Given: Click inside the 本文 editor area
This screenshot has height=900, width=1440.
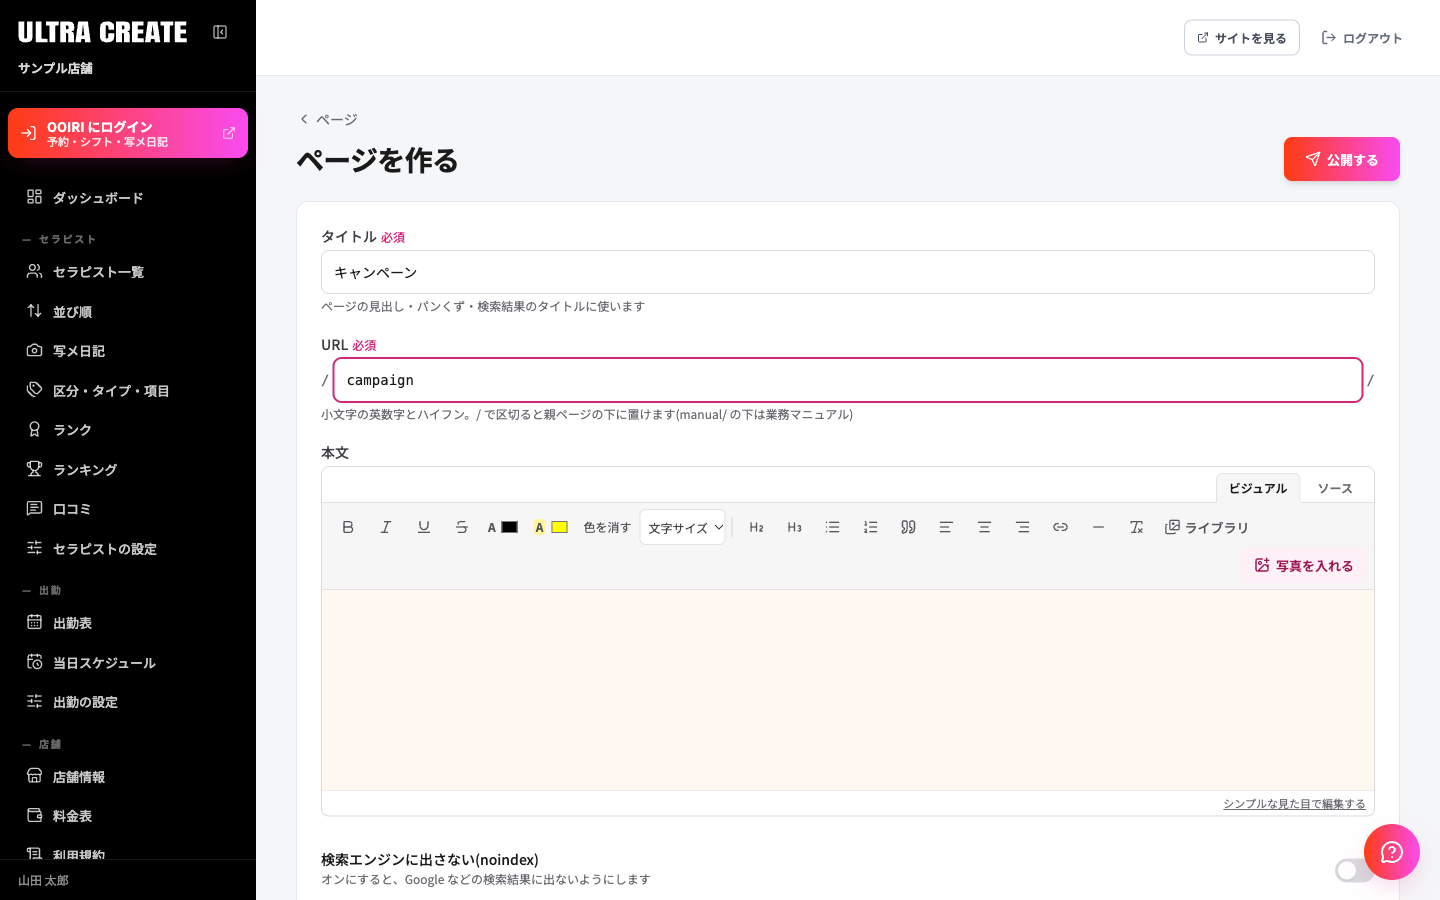Looking at the screenshot, I should [x=848, y=690].
